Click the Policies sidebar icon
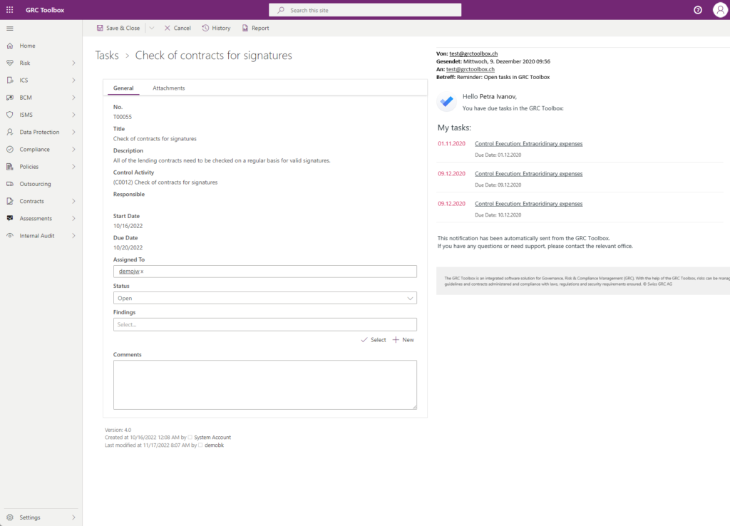Viewport: 730px width, 526px height. [x=10, y=166]
